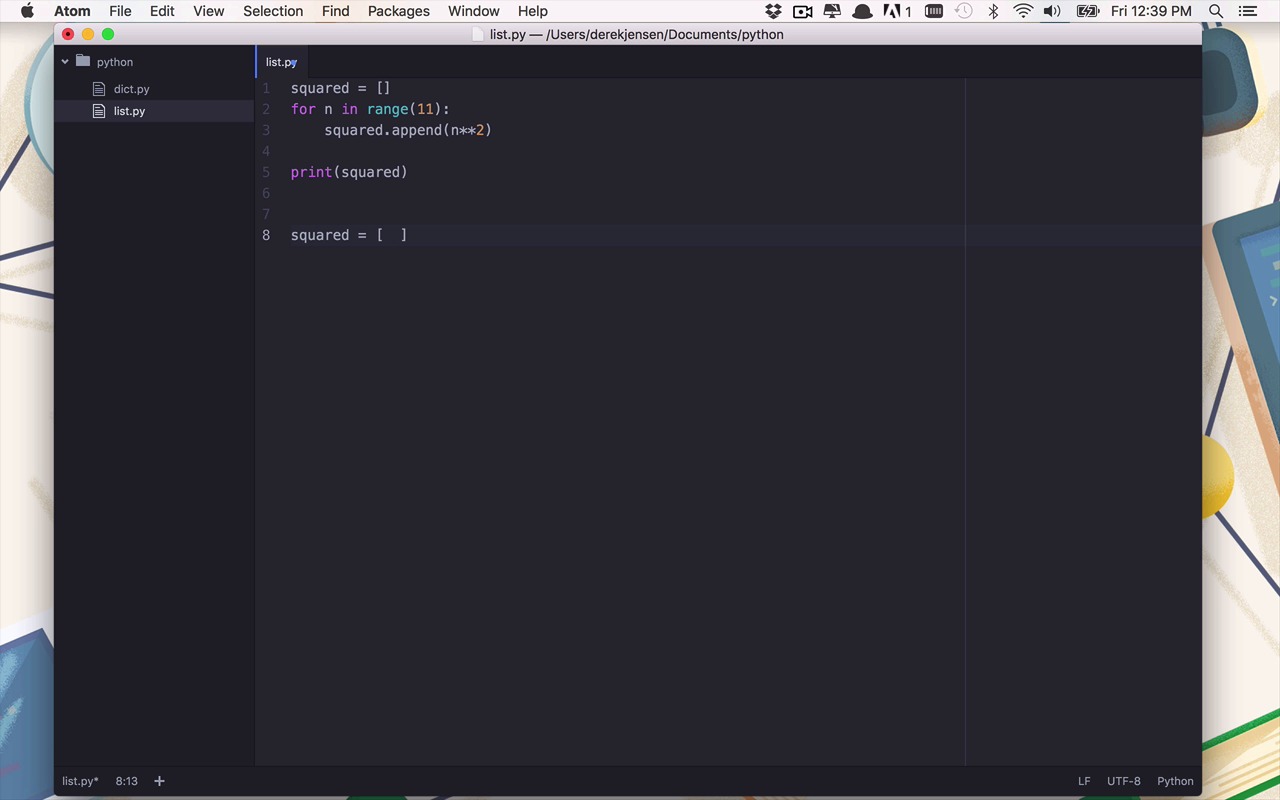Change LF line ending setting
Image resolution: width=1280 pixels, height=800 pixels.
[x=1084, y=781]
